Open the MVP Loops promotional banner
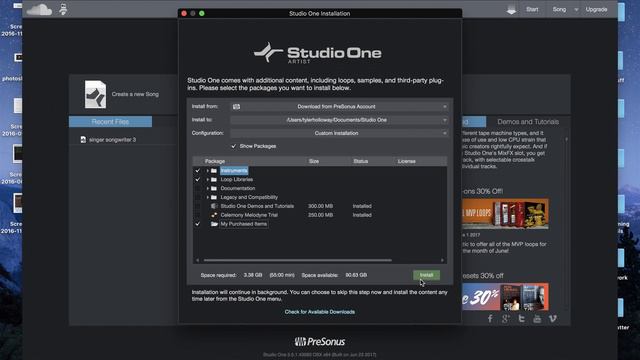 coord(505,214)
